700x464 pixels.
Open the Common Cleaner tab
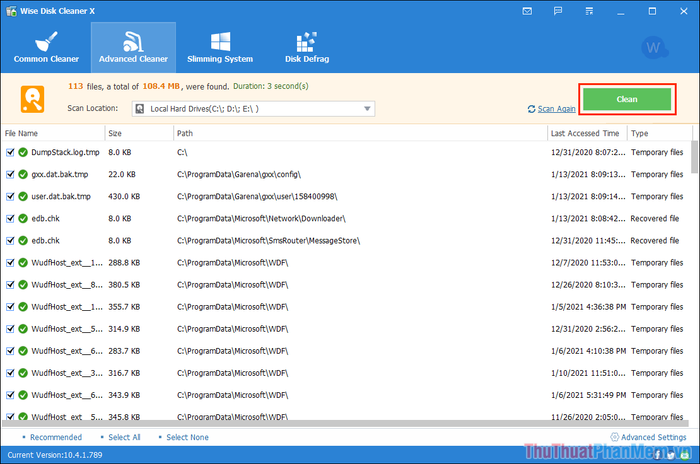(x=46, y=47)
